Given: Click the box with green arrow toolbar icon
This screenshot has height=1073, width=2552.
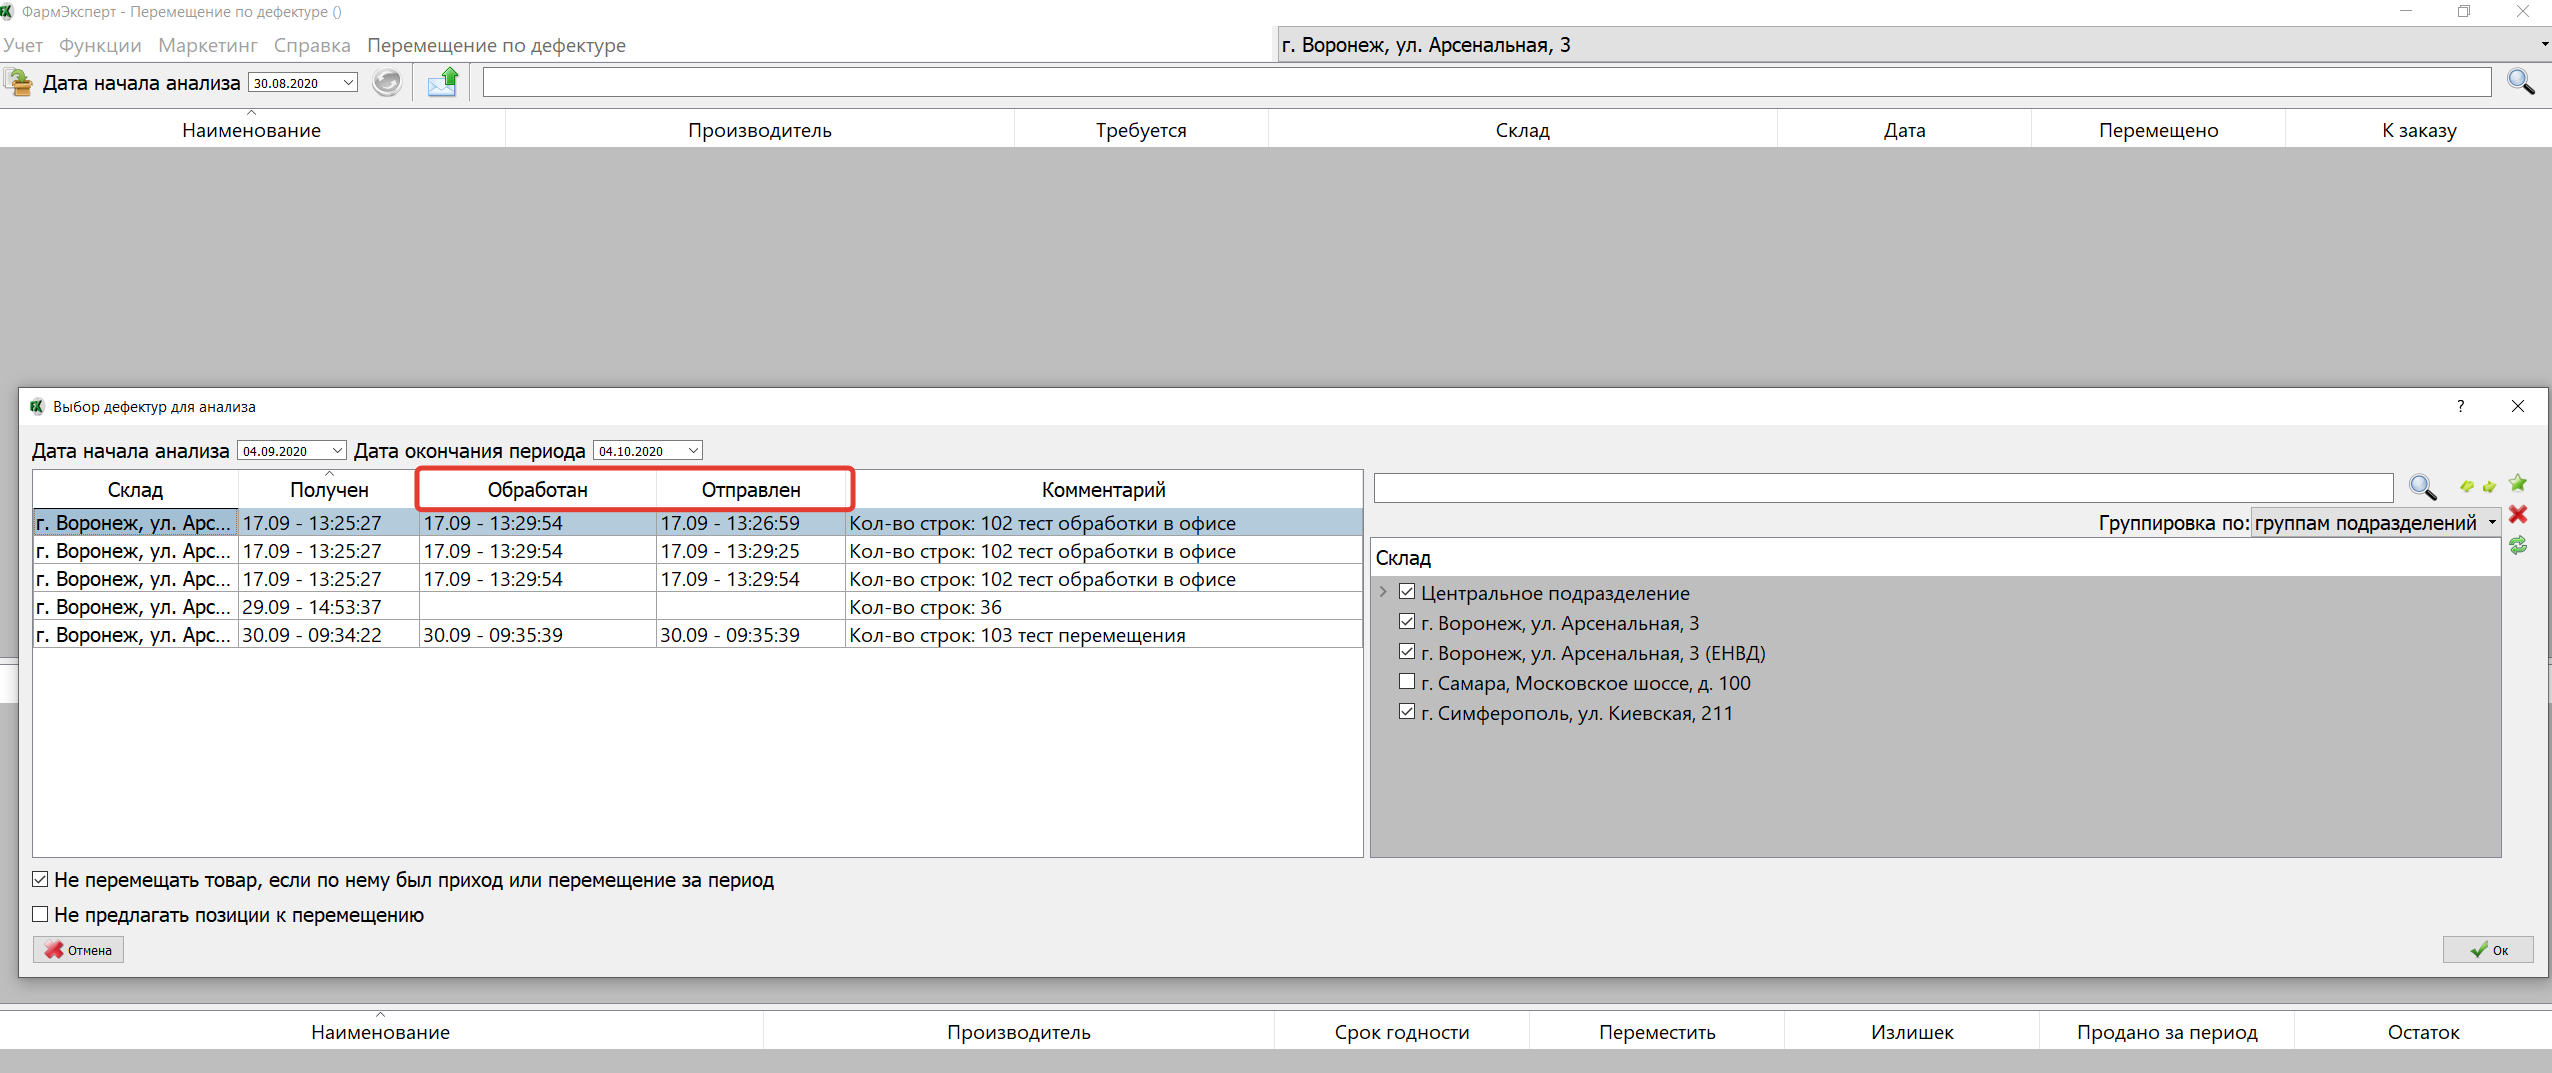Looking at the screenshot, I should 18,82.
